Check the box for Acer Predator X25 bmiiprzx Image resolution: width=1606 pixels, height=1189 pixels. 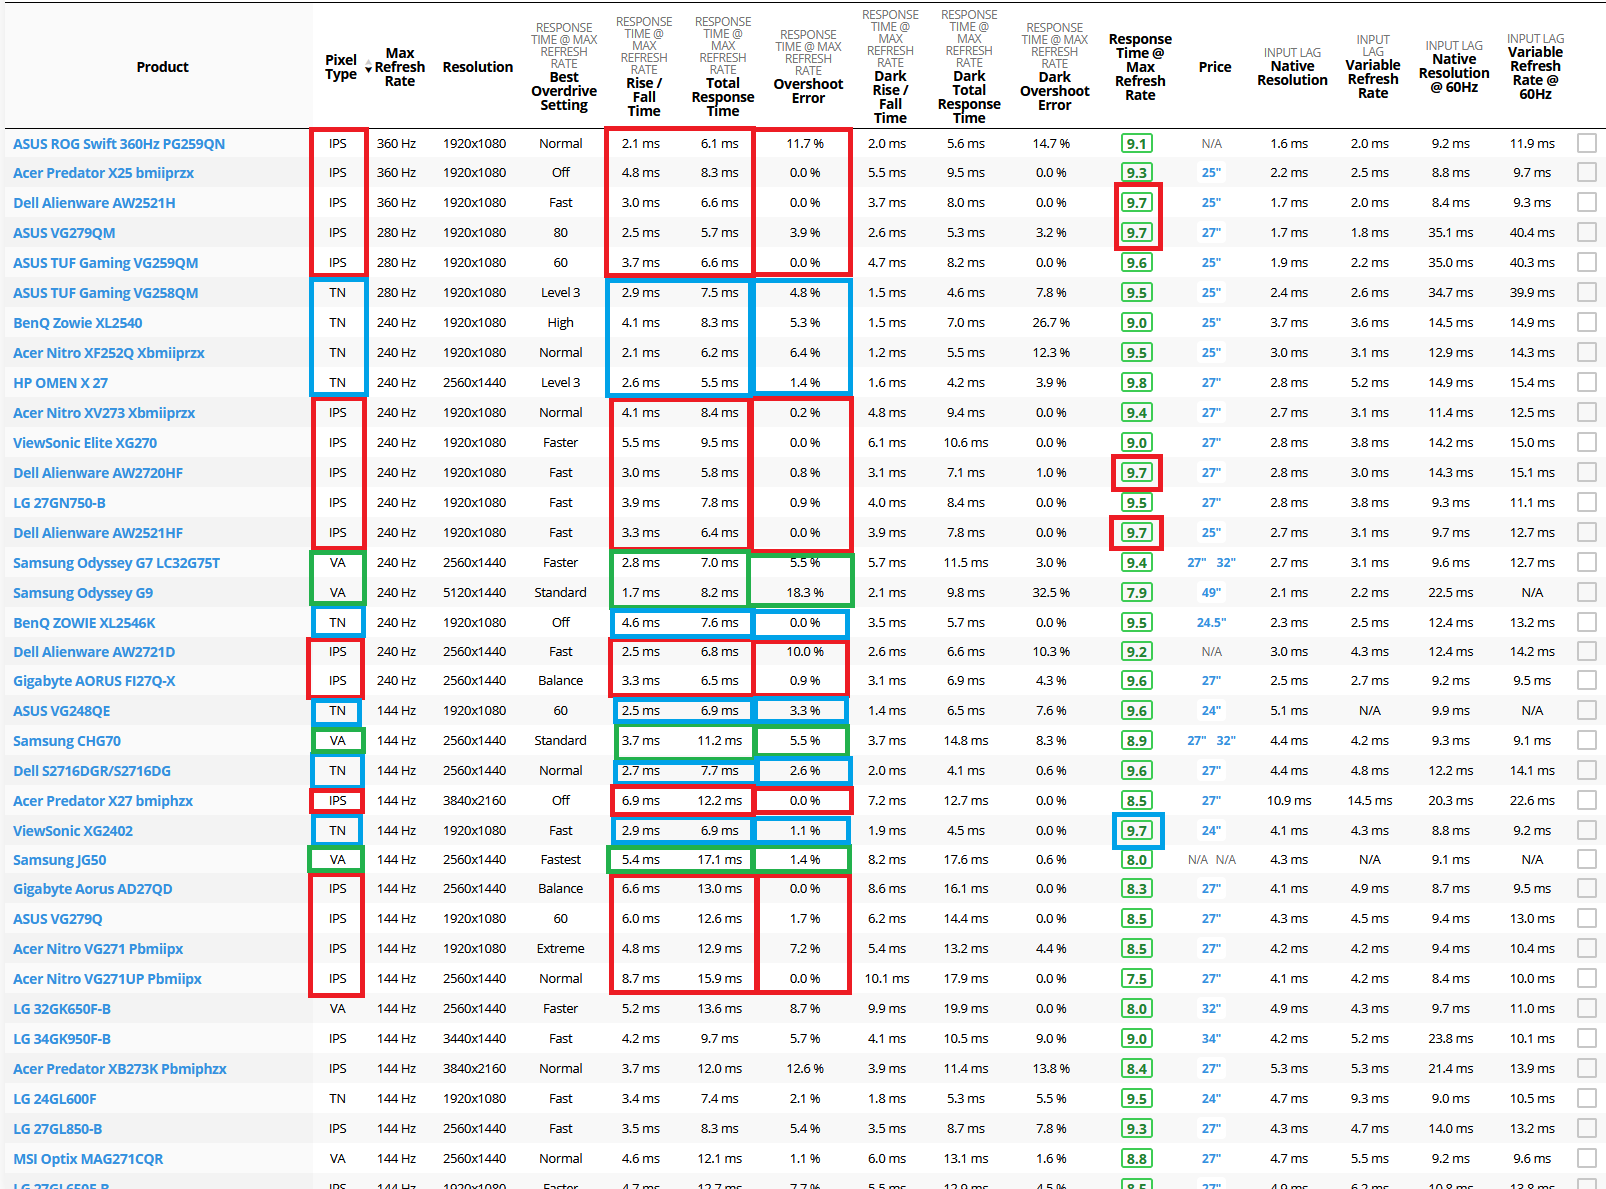click(1586, 172)
